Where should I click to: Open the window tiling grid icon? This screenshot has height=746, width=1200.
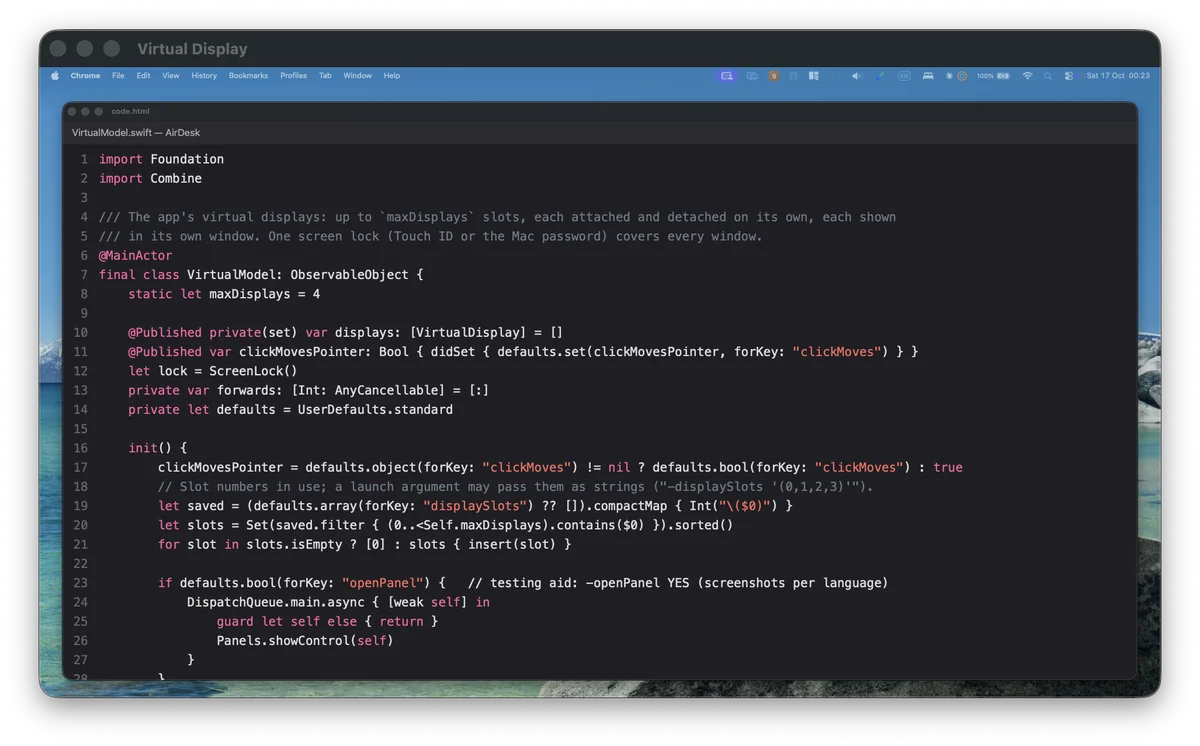(813, 76)
